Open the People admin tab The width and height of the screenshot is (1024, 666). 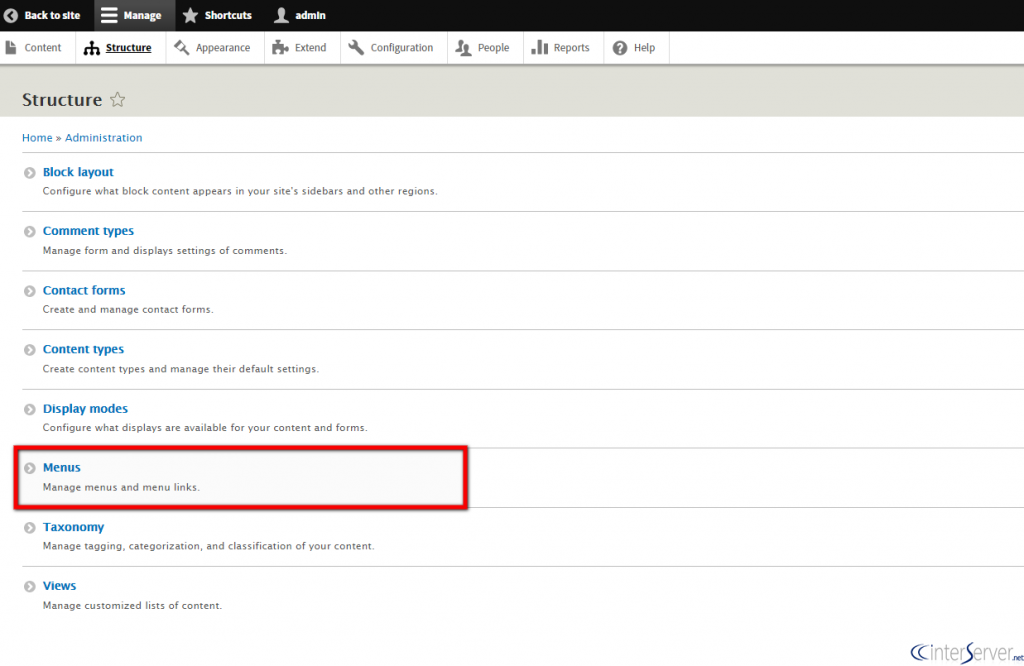click(485, 48)
